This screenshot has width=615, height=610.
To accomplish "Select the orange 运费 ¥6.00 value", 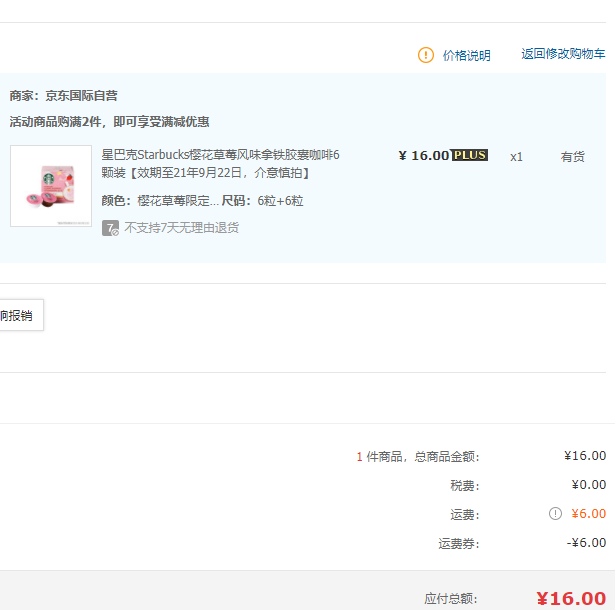I will tap(588, 514).
